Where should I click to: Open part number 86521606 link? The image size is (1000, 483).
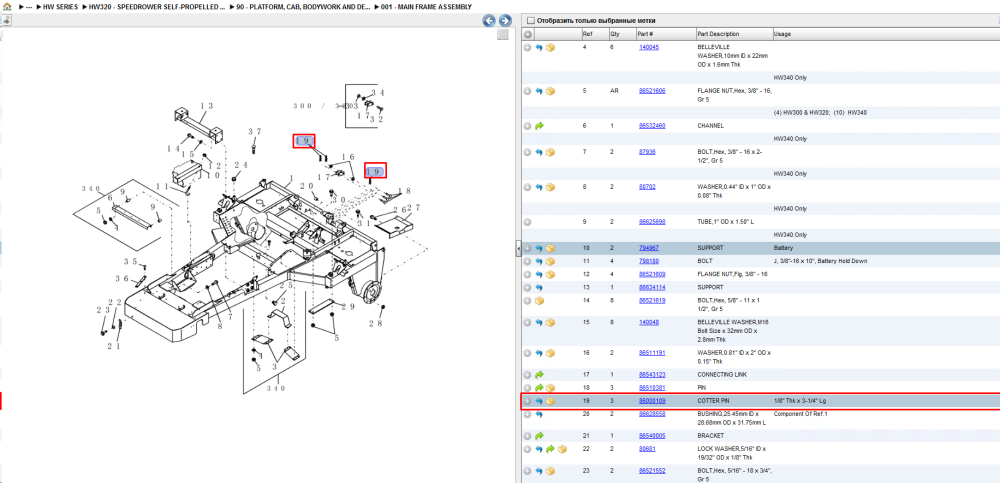pyautogui.click(x=652, y=91)
